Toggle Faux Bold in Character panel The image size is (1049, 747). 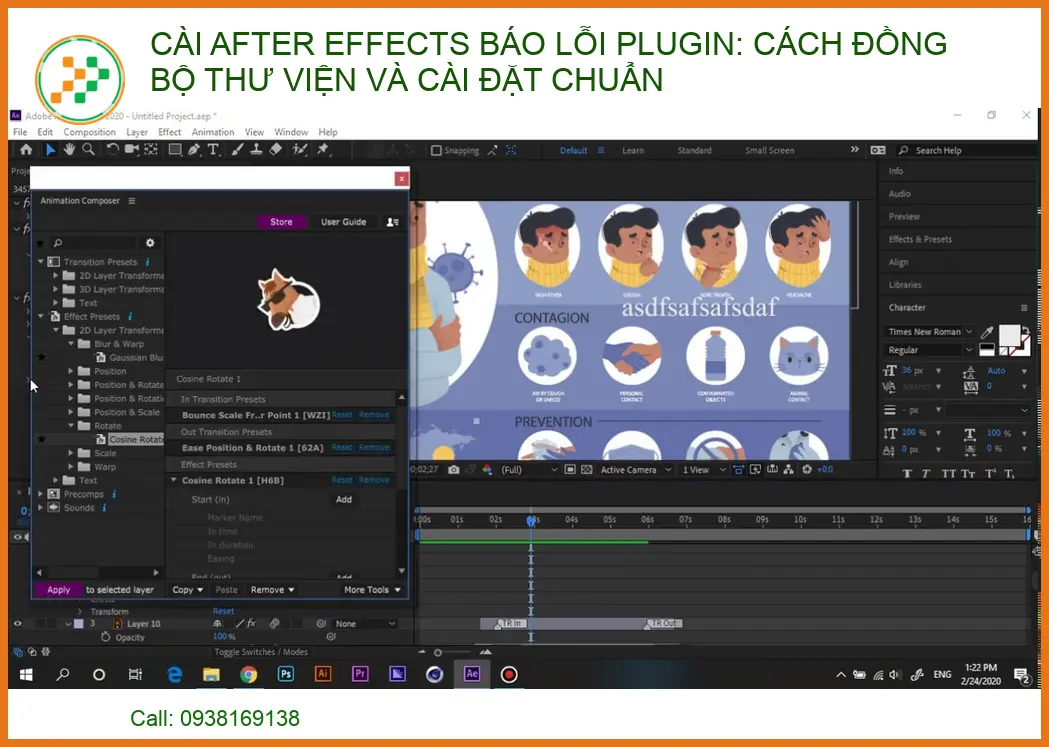coord(907,474)
